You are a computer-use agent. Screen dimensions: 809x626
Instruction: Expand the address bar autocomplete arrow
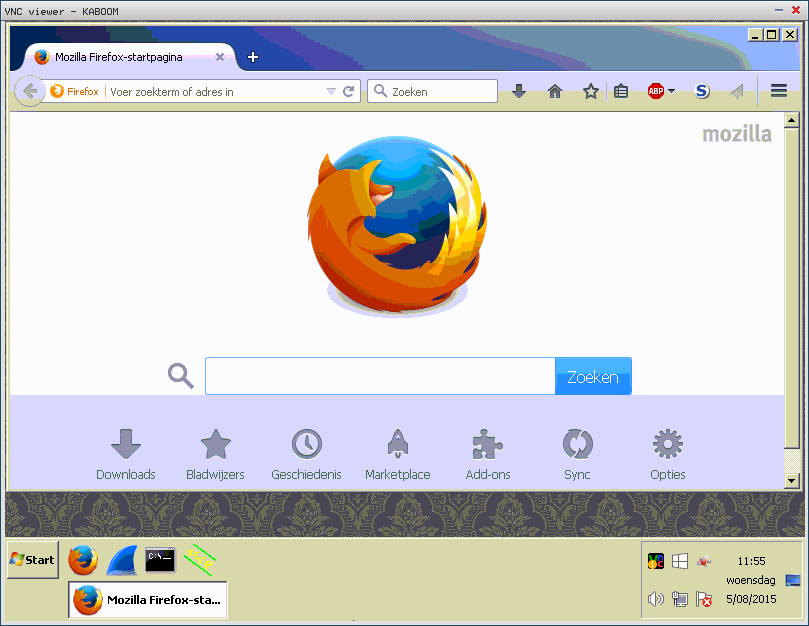click(331, 91)
